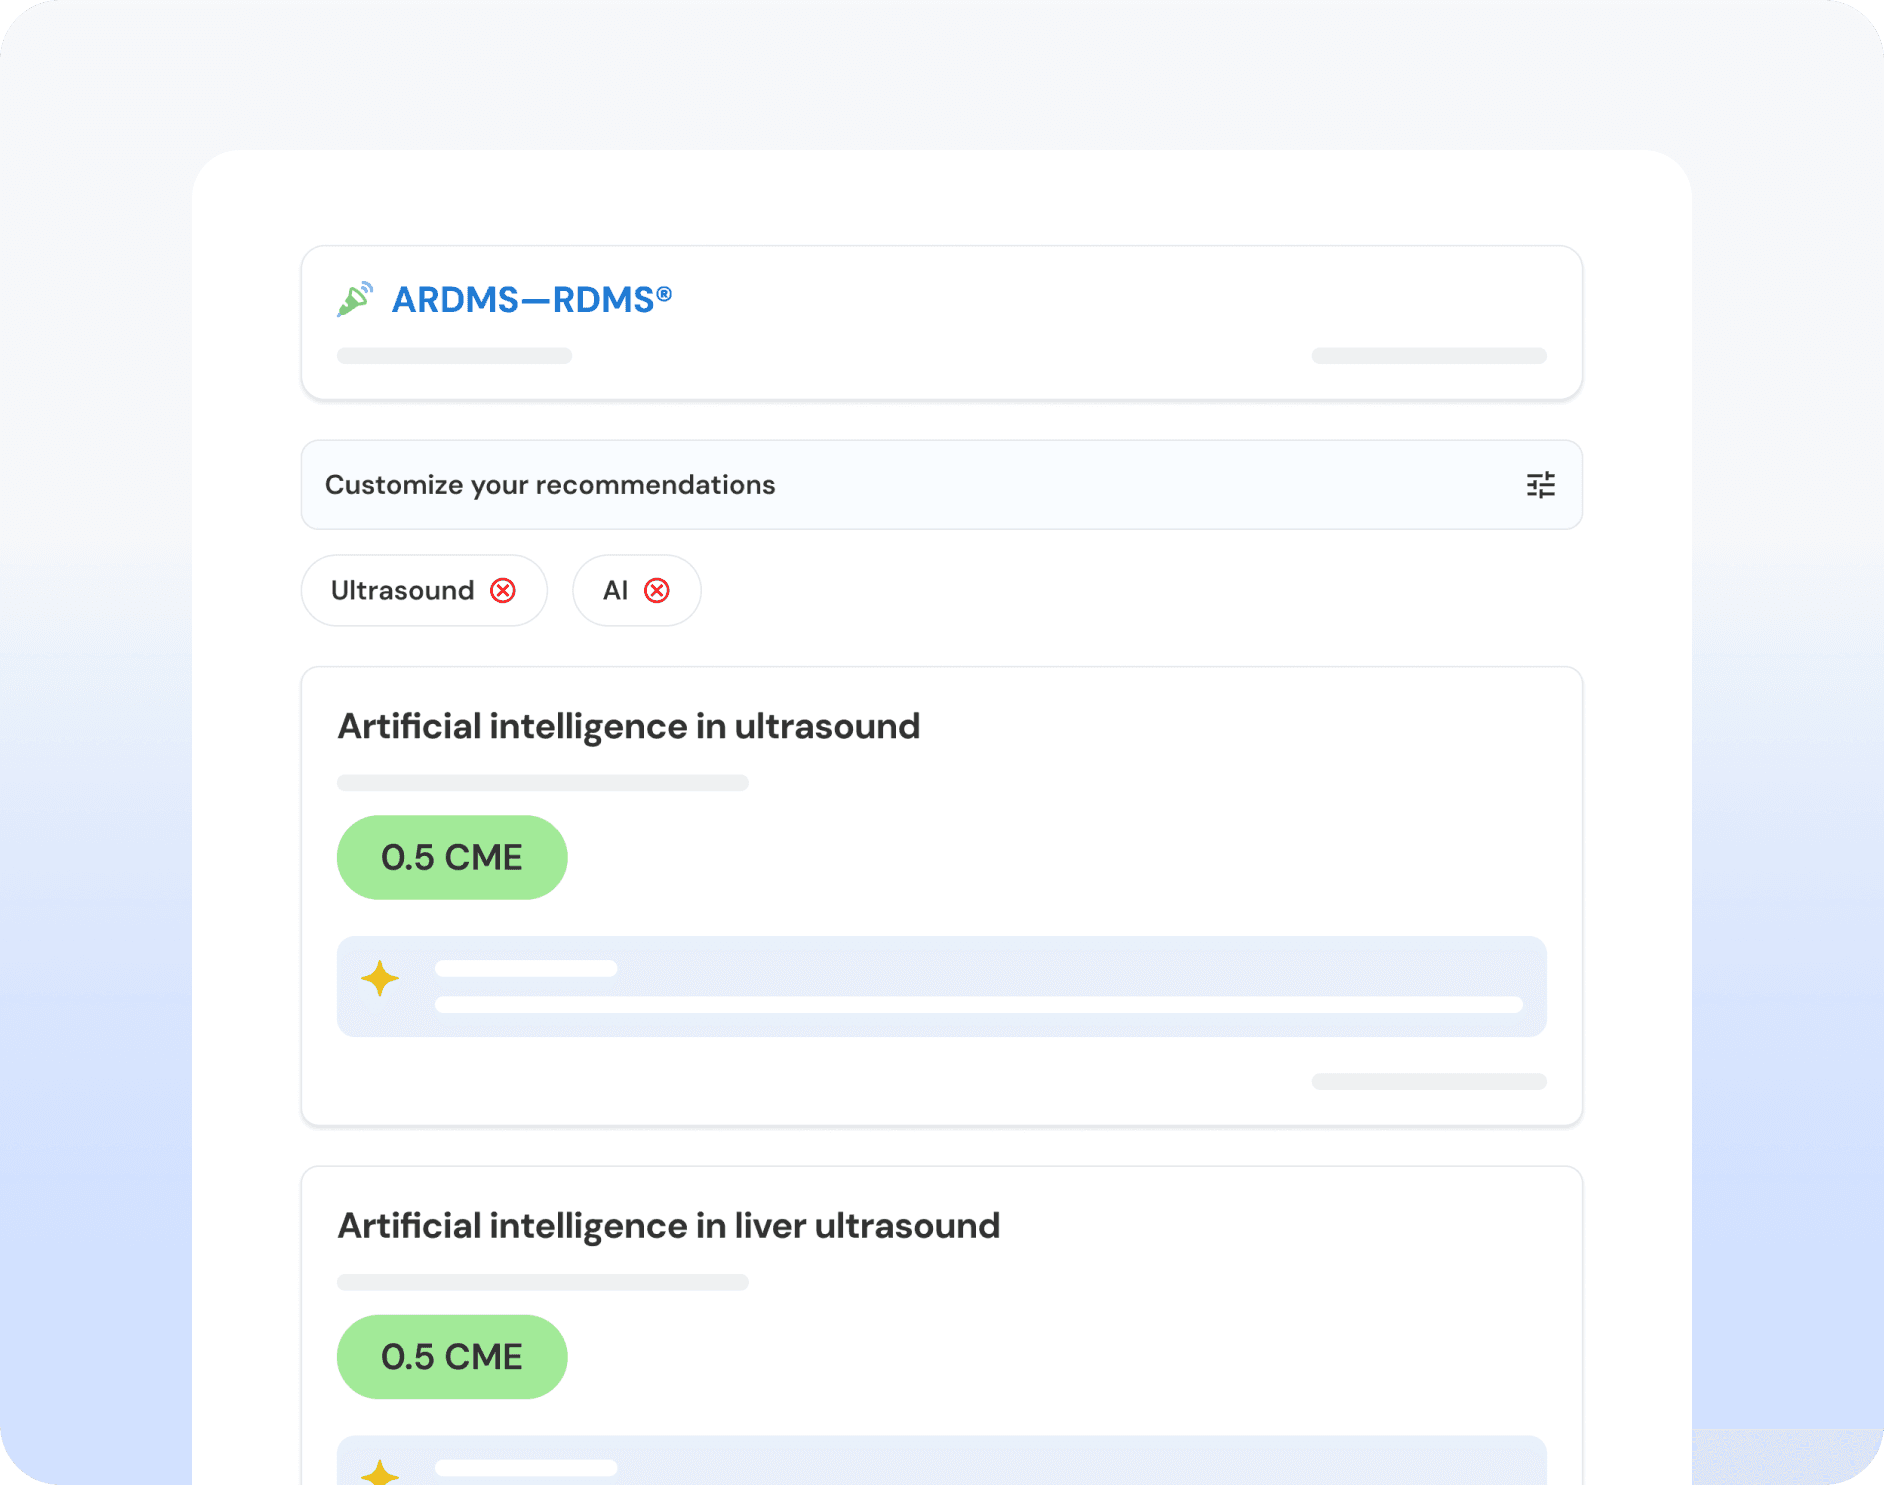Remove the Ultrasound filter via its red X

pos(503,591)
